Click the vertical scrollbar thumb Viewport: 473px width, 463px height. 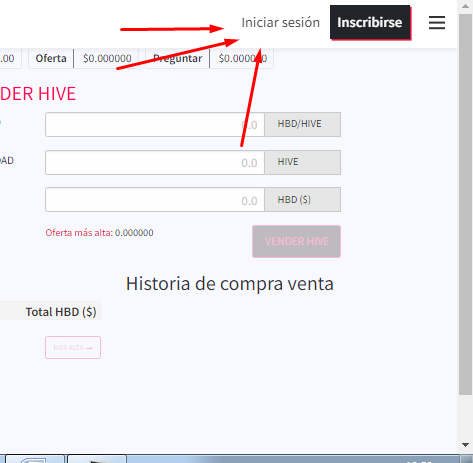click(465, 204)
